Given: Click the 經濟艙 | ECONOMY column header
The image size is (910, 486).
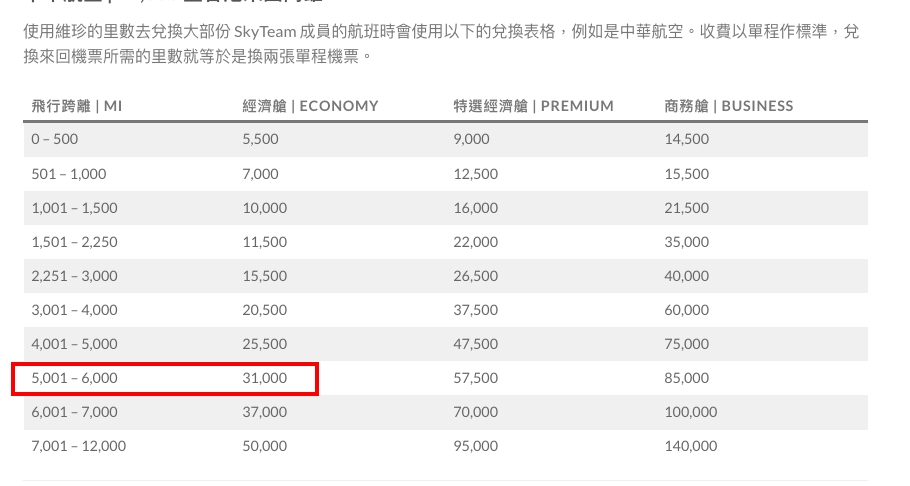Looking at the screenshot, I should [x=310, y=106].
